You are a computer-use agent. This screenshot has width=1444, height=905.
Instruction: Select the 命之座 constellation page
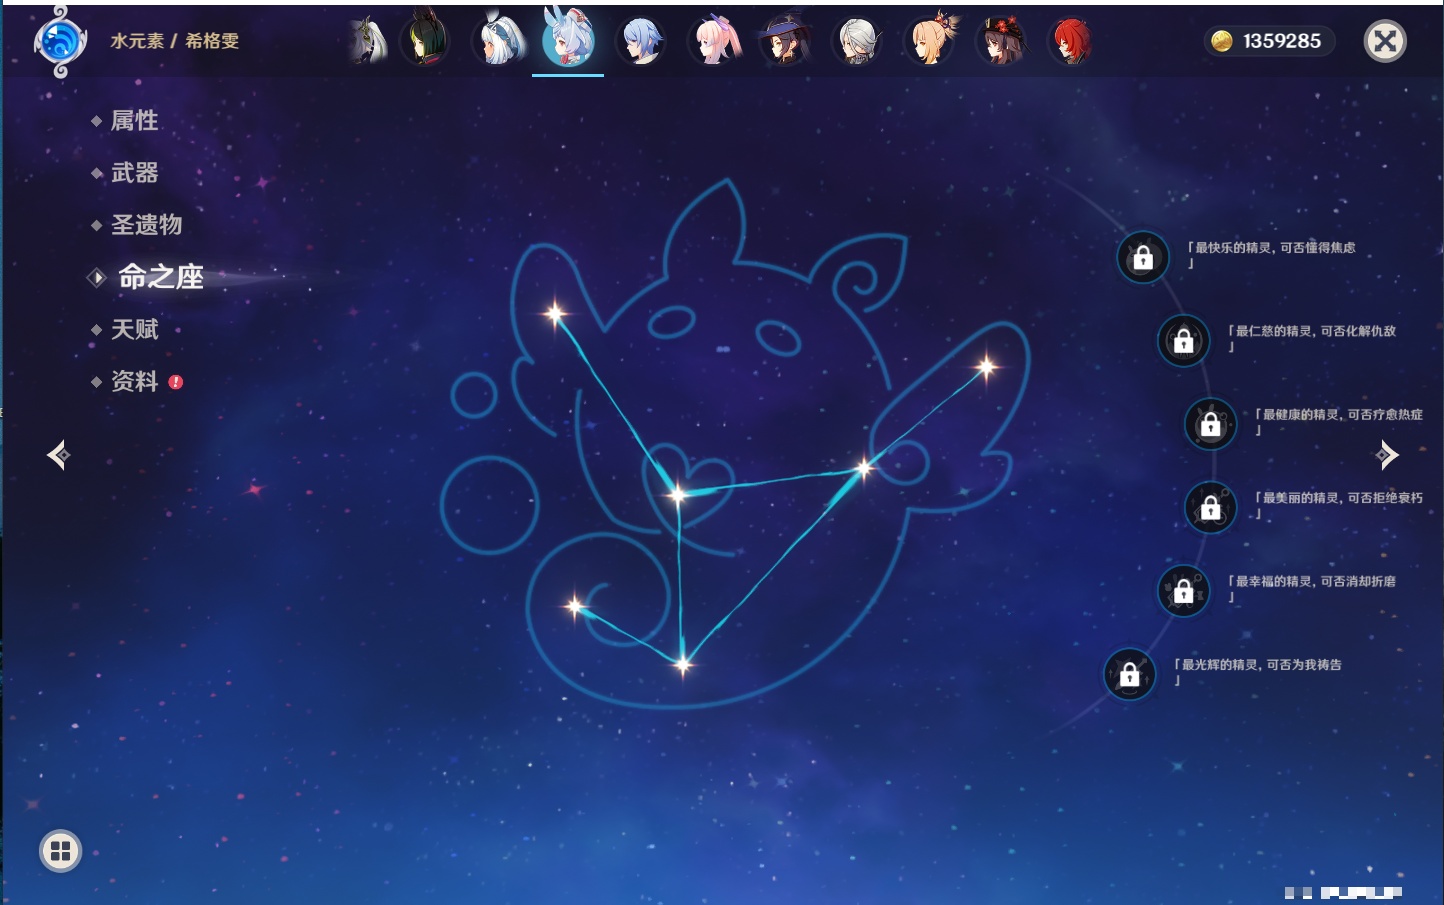(160, 277)
